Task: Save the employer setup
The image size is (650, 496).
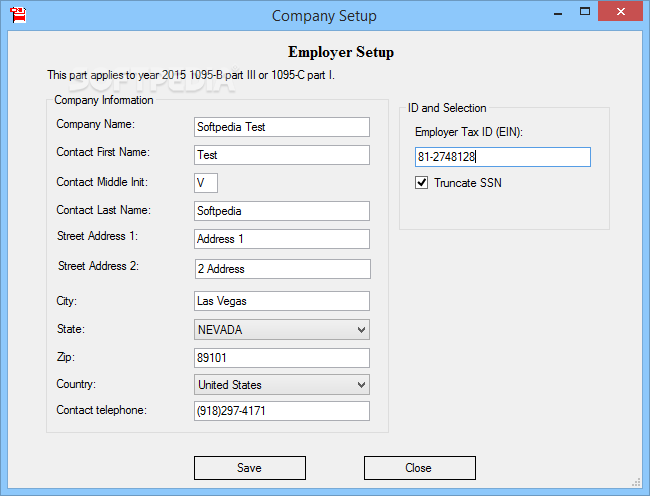Action: coord(250,468)
